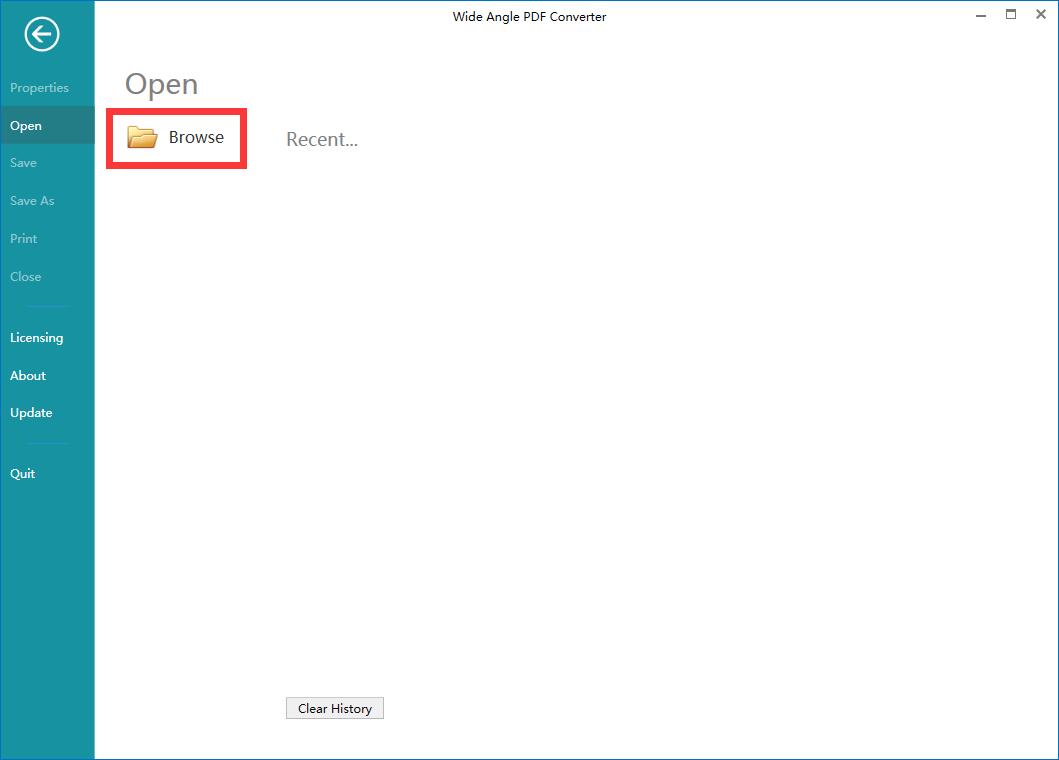Open the Properties menu item
This screenshot has height=760, width=1059.
39,88
